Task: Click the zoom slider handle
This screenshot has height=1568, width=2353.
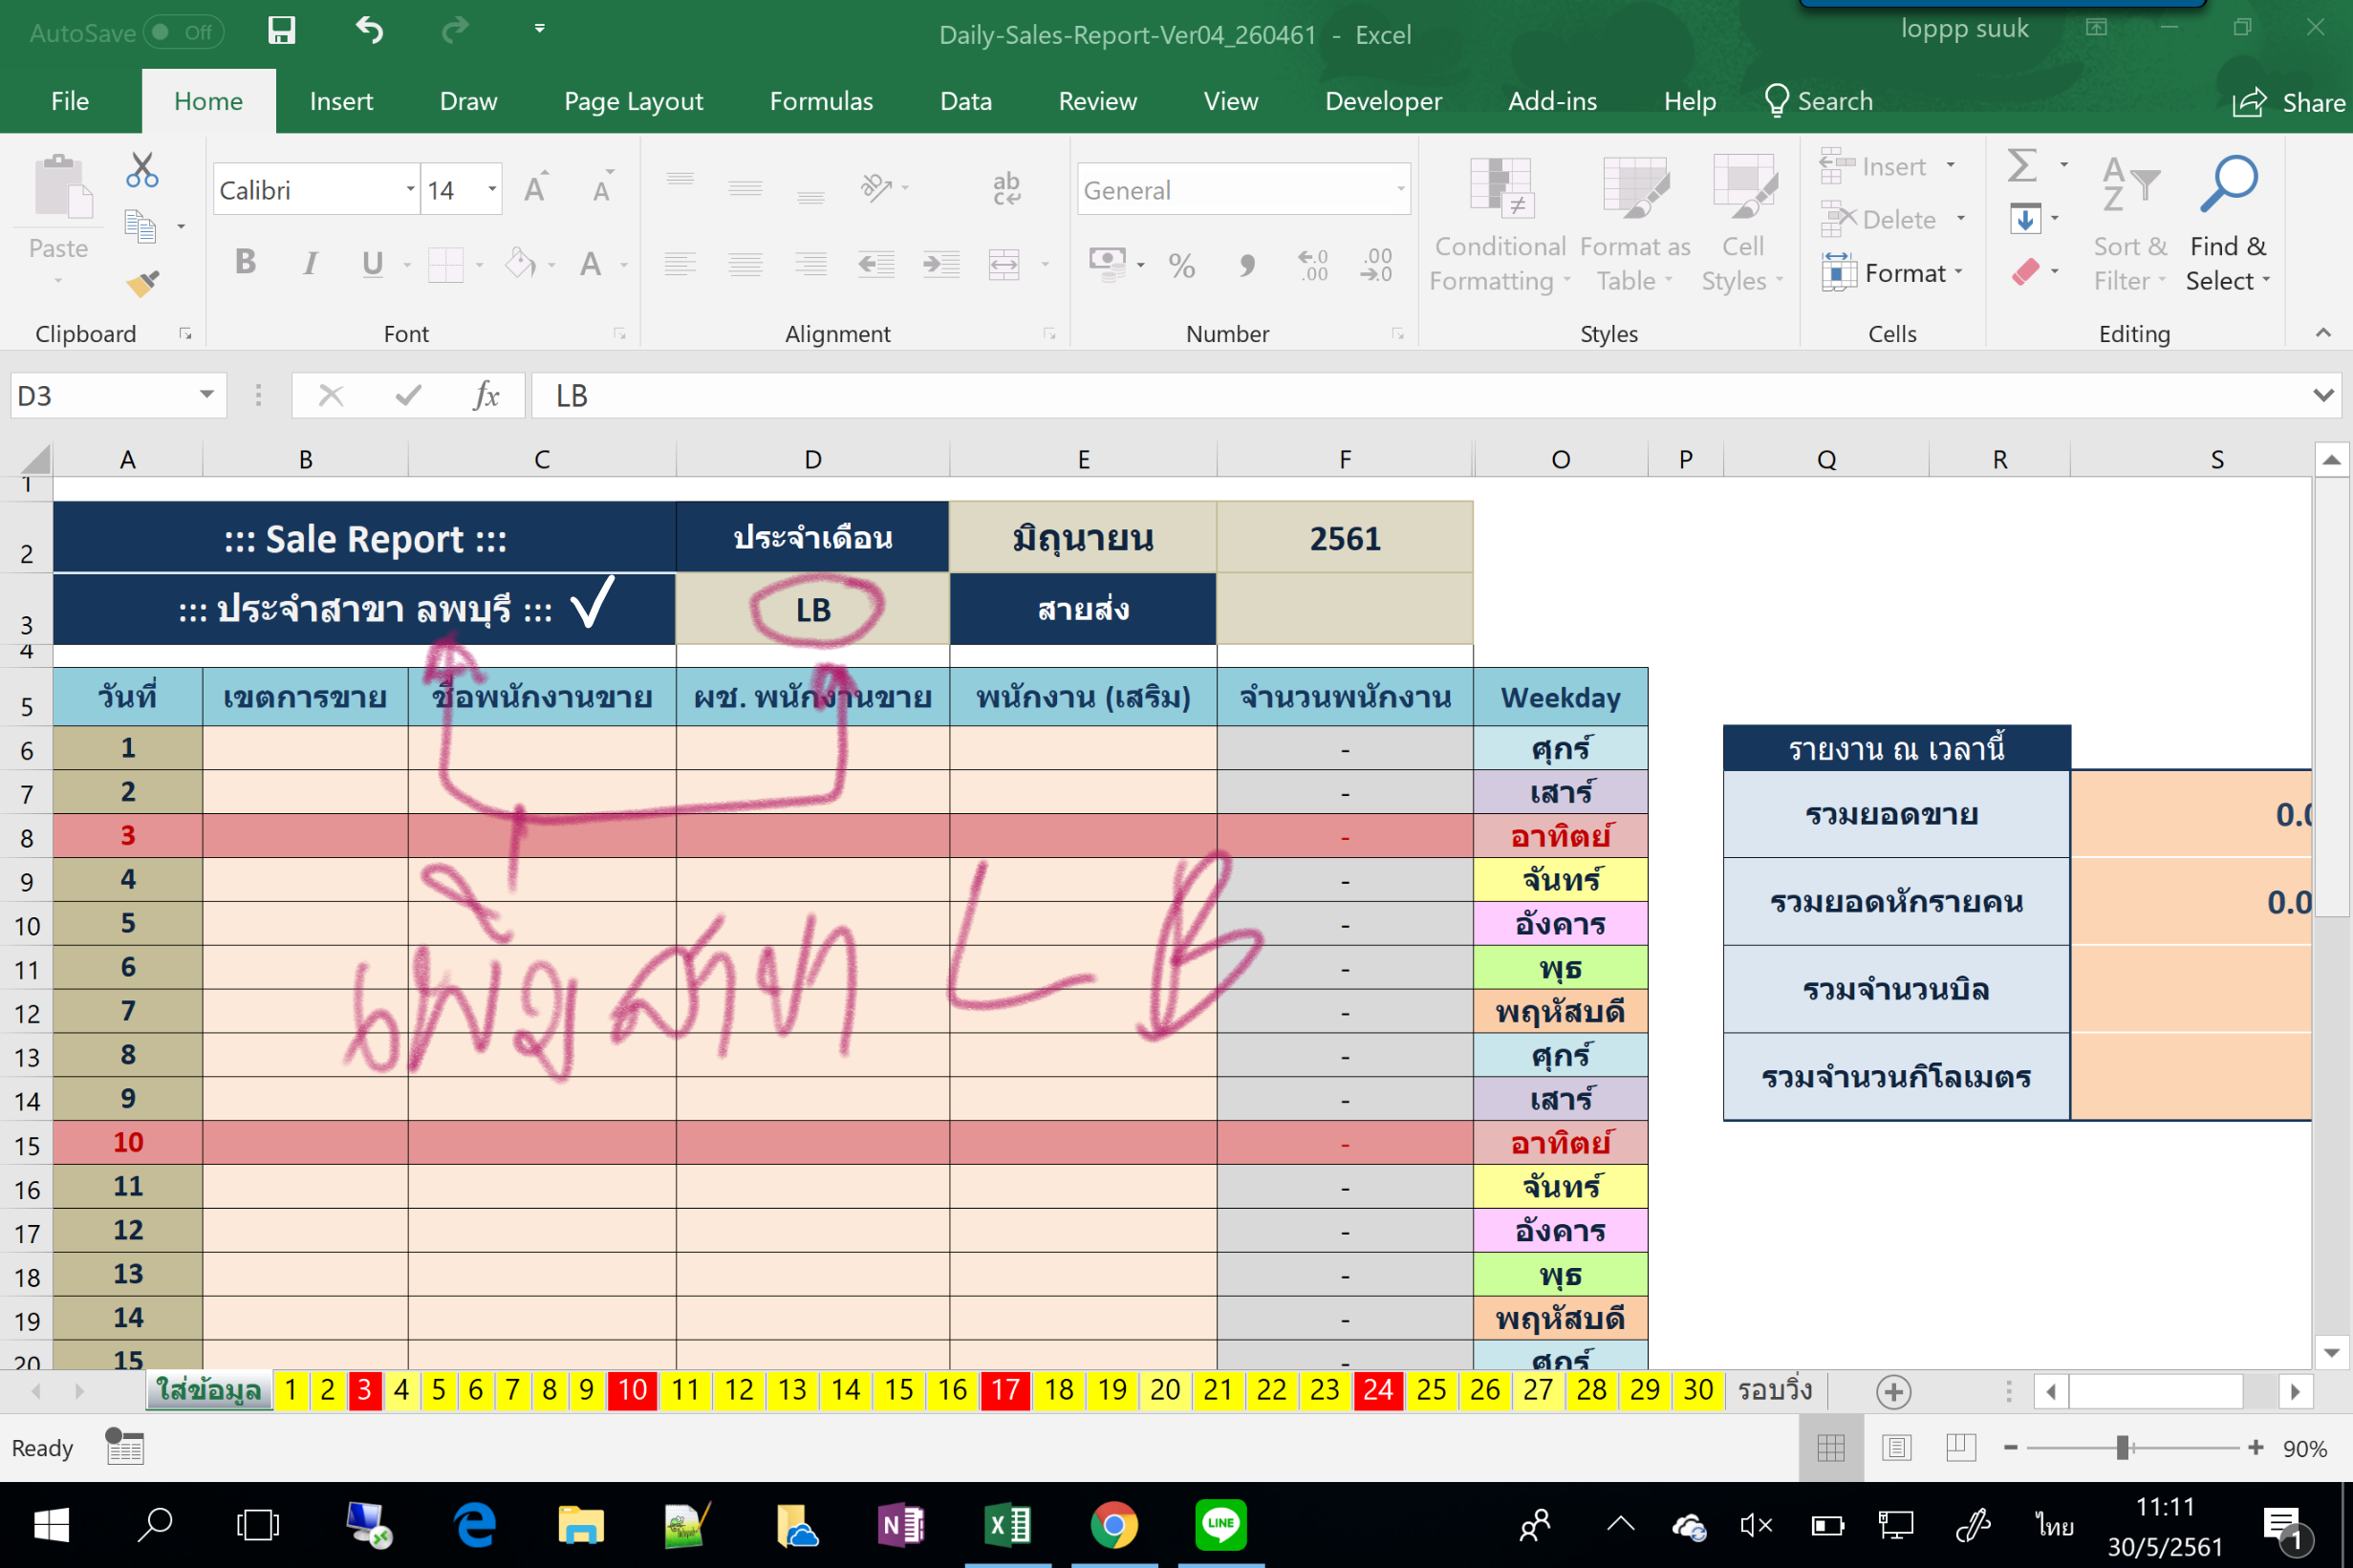Action: pos(2122,1447)
